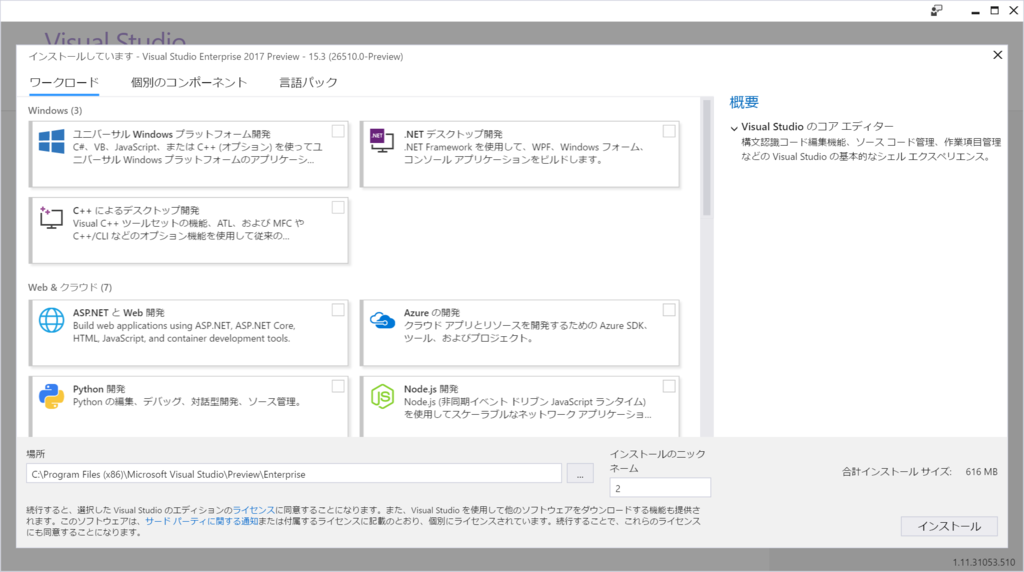Image resolution: width=1024 pixels, height=572 pixels.
Task: Check the .NET デスクトップ開発 checkbox
Action: (669, 131)
